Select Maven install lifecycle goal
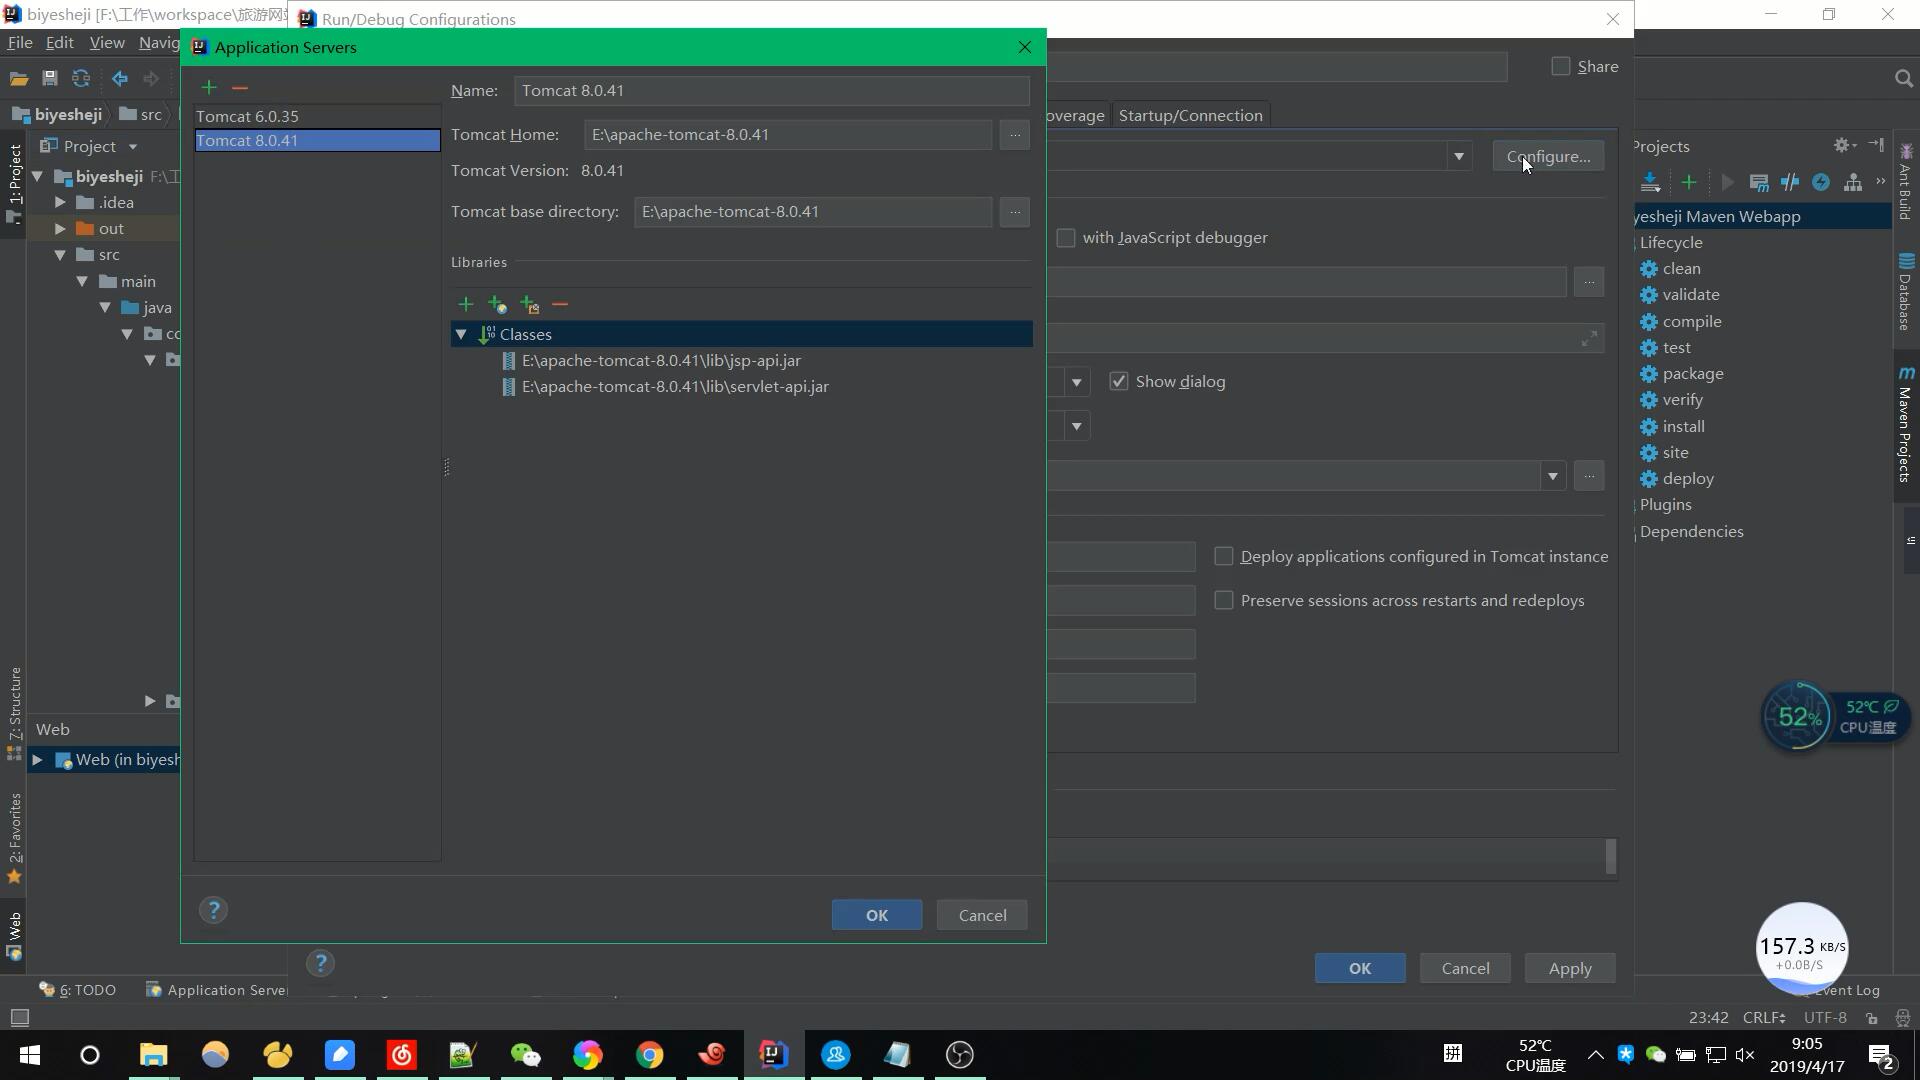The width and height of the screenshot is (1920, 1080). [x=1683, y=427]
